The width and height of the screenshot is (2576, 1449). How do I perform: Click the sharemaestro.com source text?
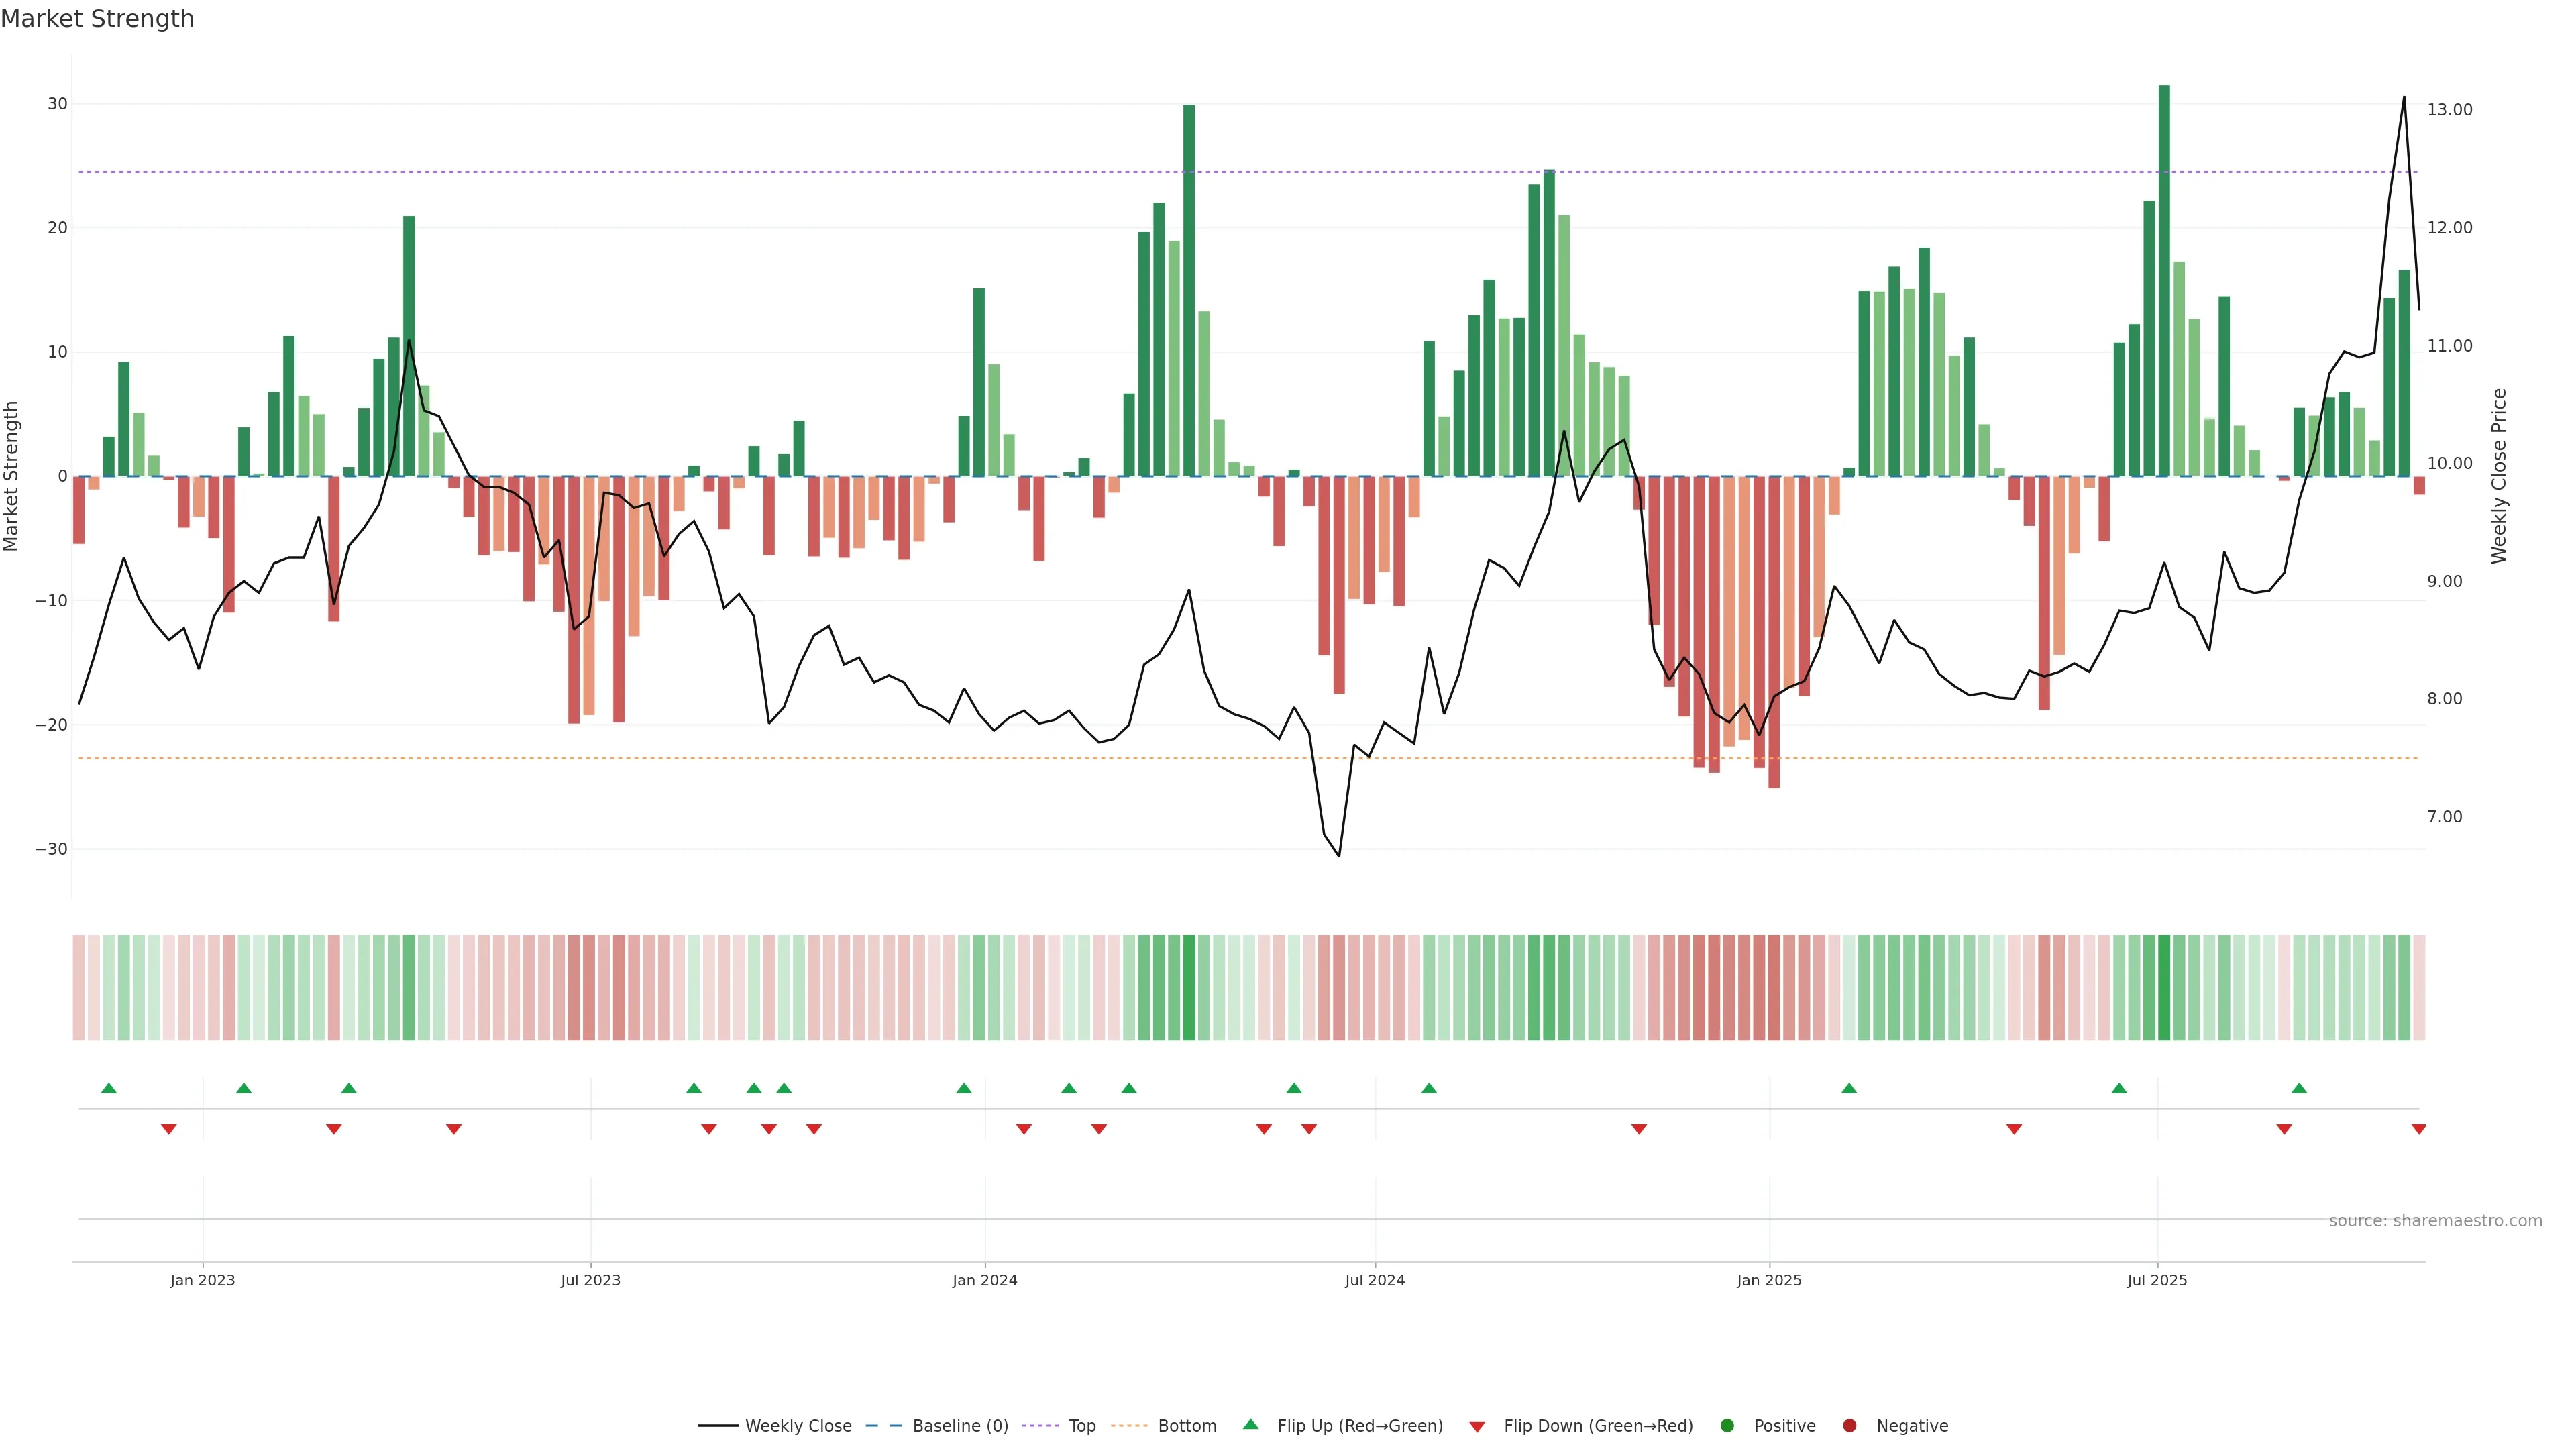point(2435,1220)
